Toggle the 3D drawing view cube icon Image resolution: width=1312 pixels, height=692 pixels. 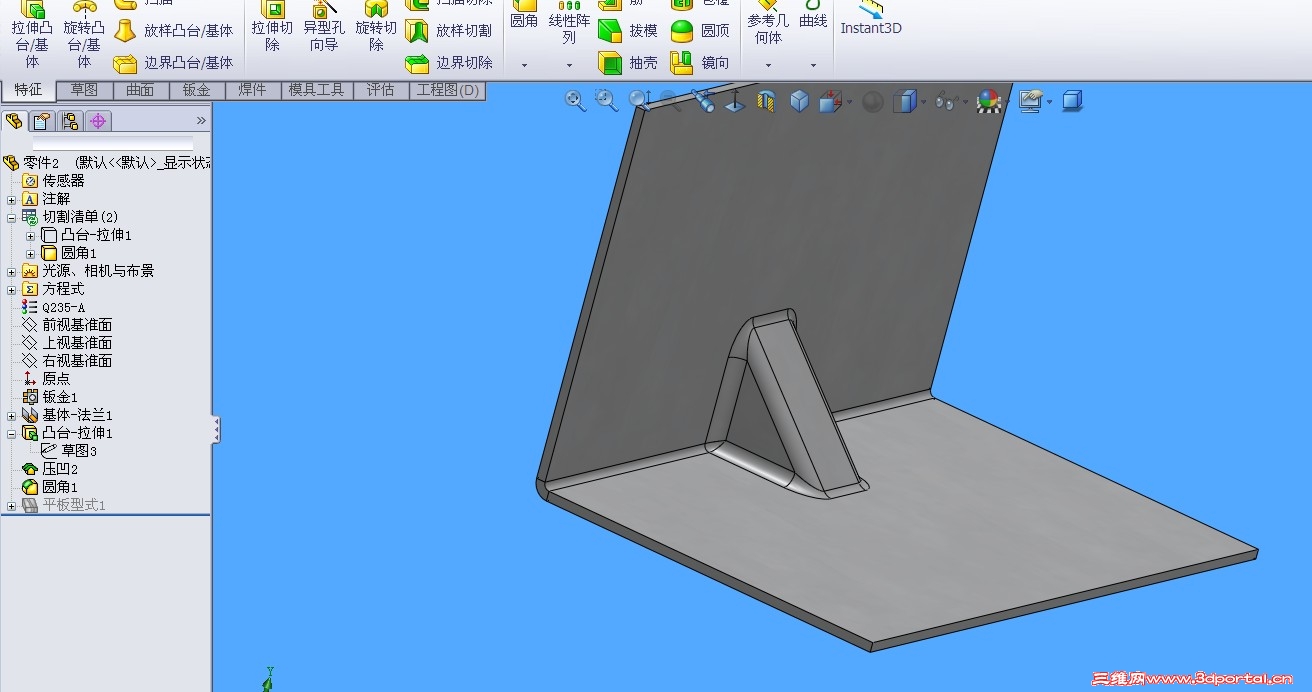[x=1072, y=101]
